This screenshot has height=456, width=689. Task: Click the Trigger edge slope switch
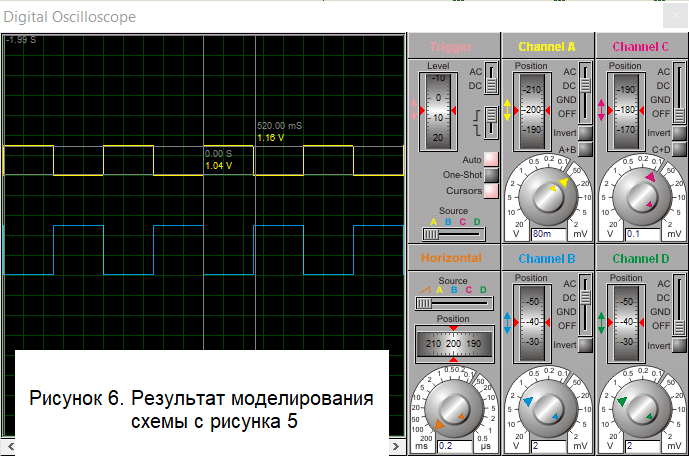click(x=490, y=122)
